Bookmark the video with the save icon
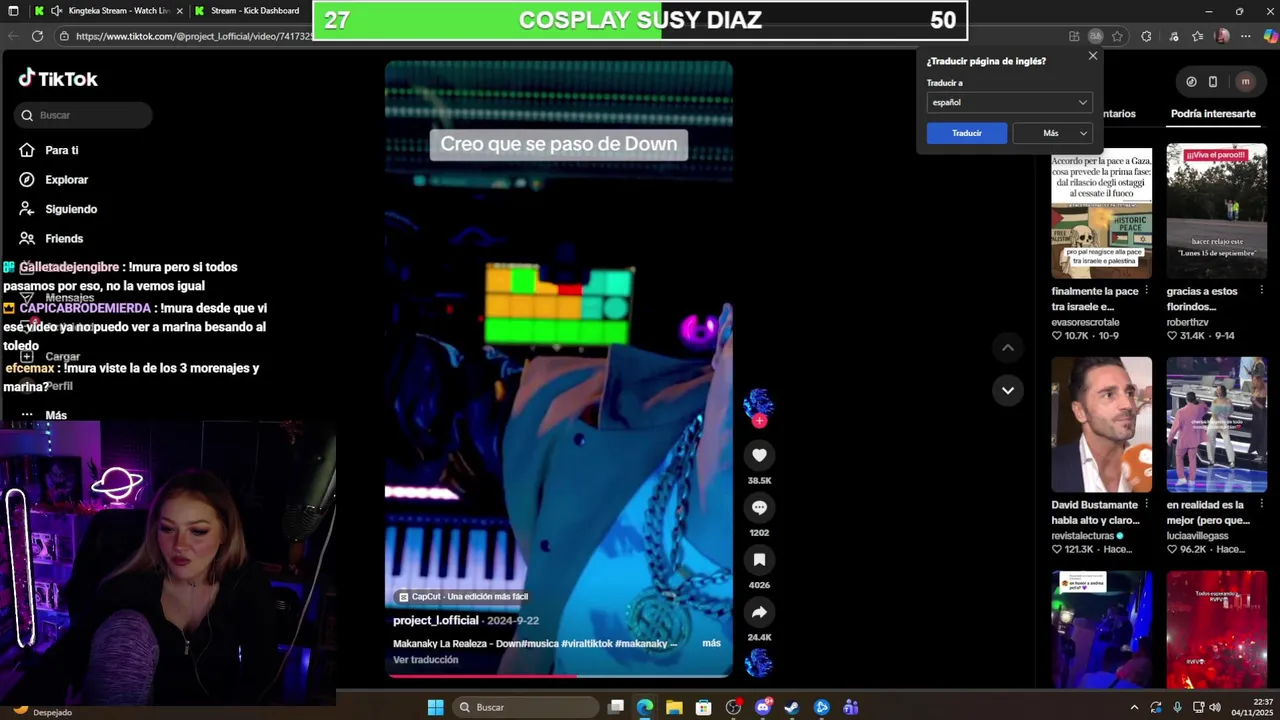 pos(759,560)
